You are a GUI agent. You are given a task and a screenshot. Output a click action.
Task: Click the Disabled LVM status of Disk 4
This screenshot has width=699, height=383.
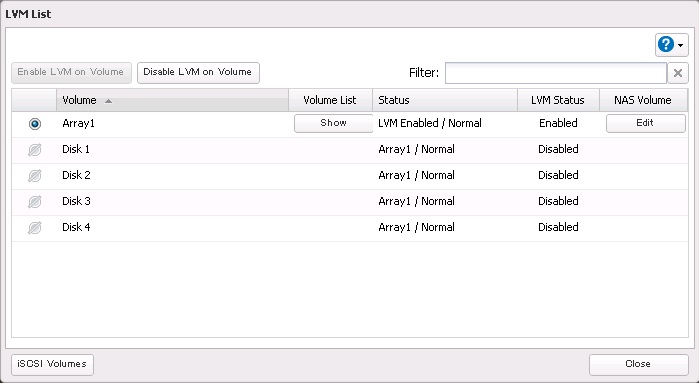(x=558, y=227)
